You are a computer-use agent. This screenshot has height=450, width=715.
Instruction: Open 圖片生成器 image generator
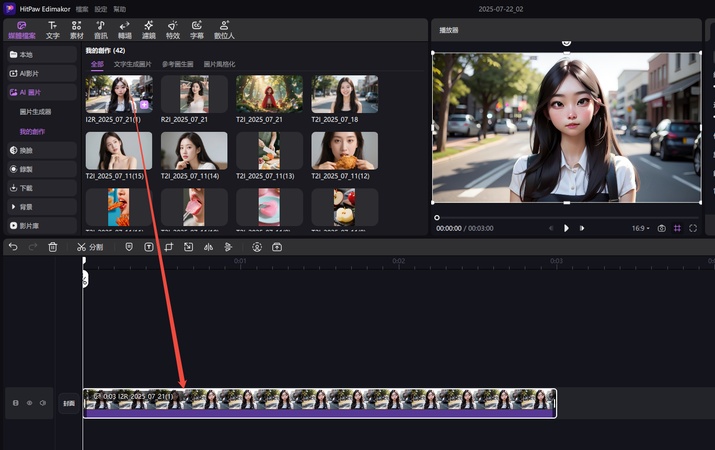point(36,112)
